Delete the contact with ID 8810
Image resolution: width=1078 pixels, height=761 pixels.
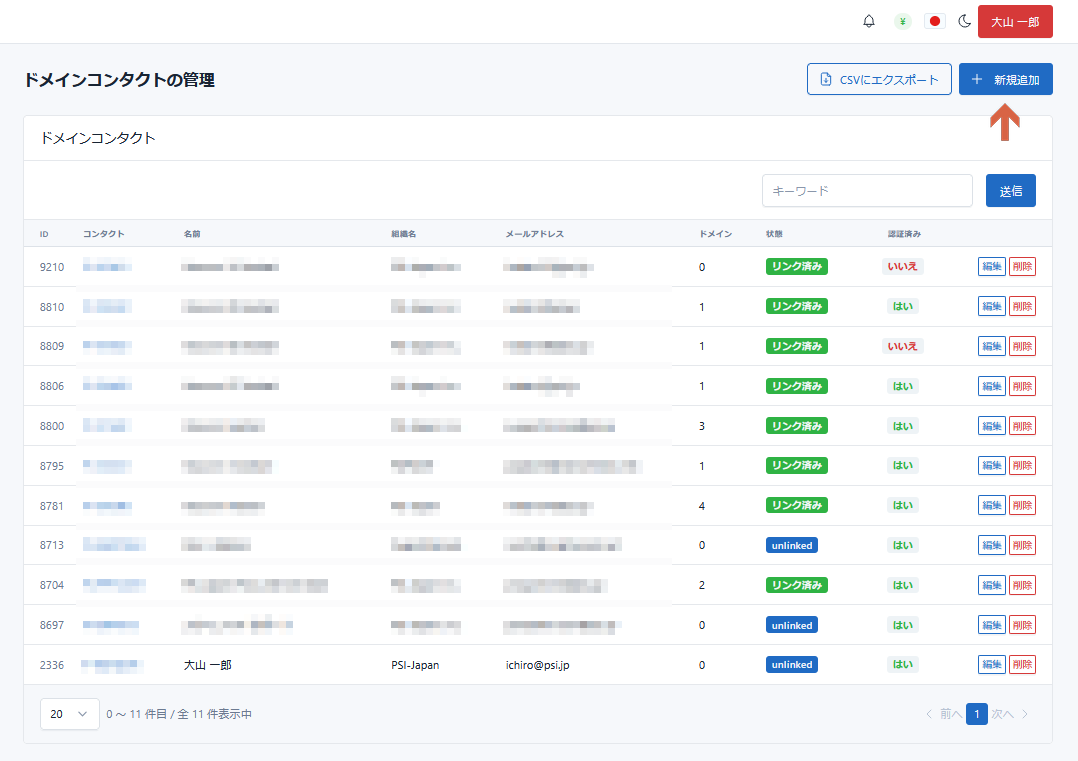[1022, 306]
